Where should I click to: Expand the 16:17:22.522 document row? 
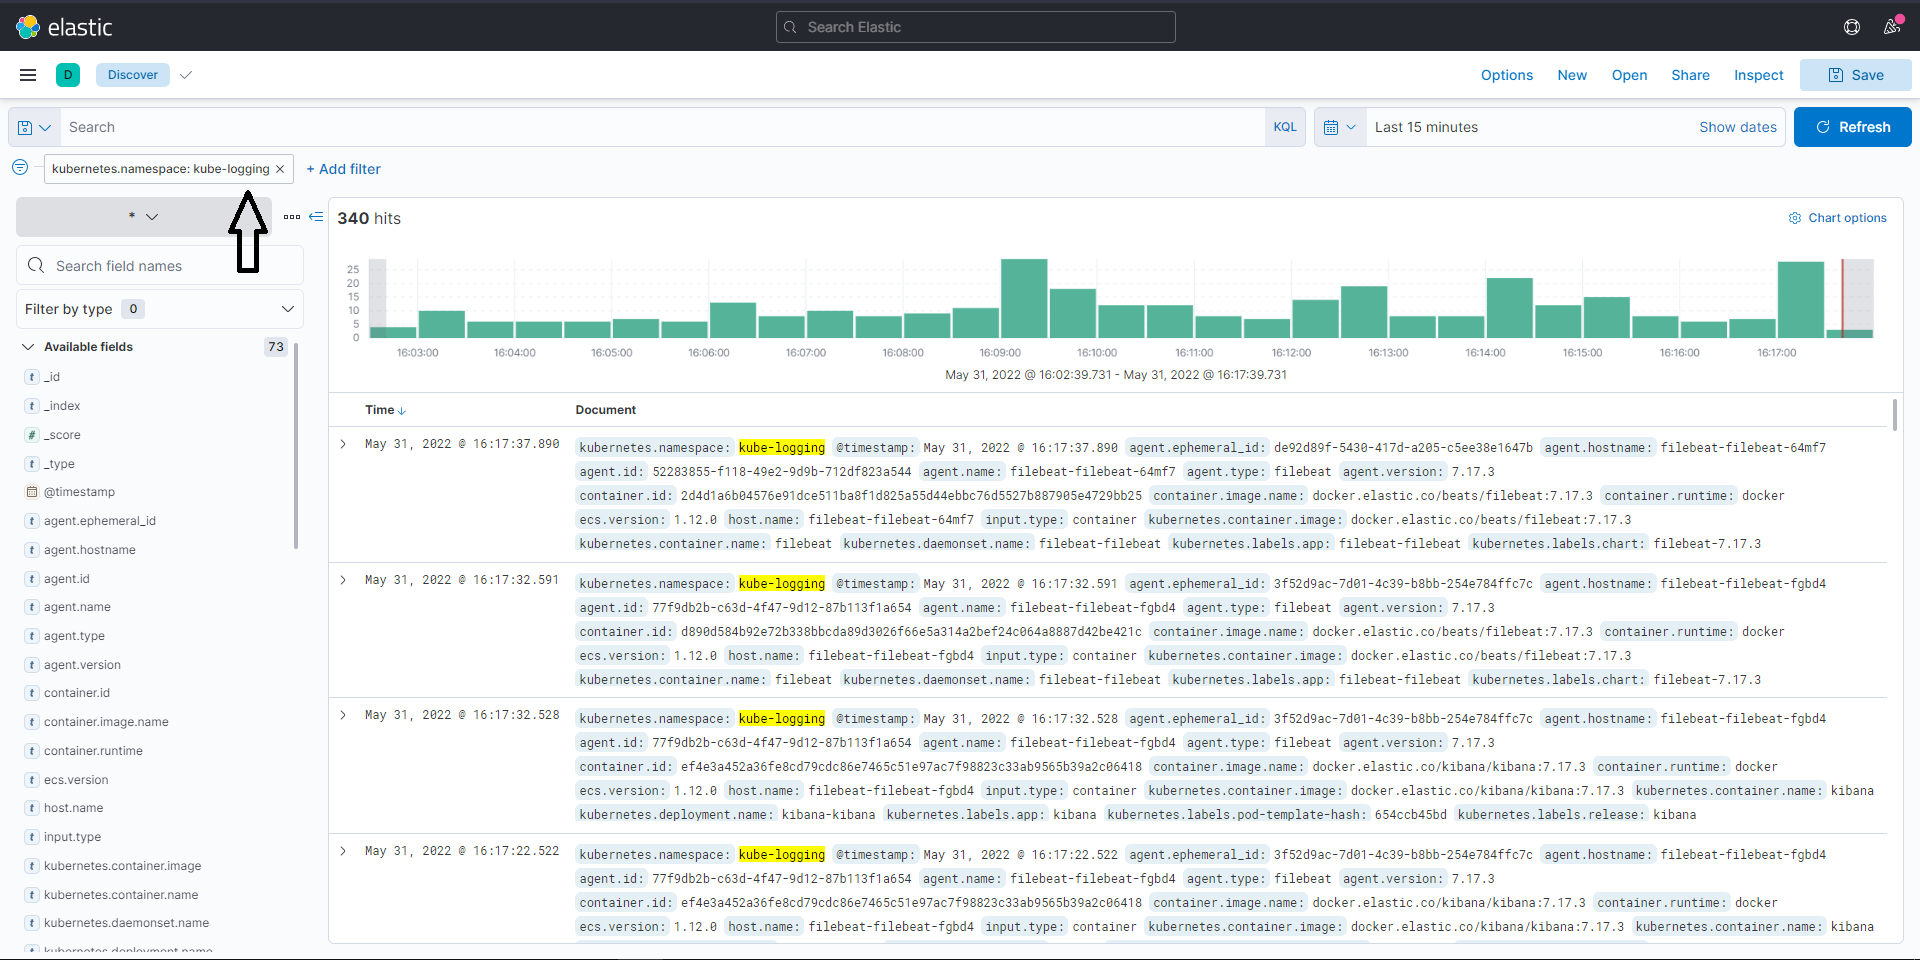343,851
